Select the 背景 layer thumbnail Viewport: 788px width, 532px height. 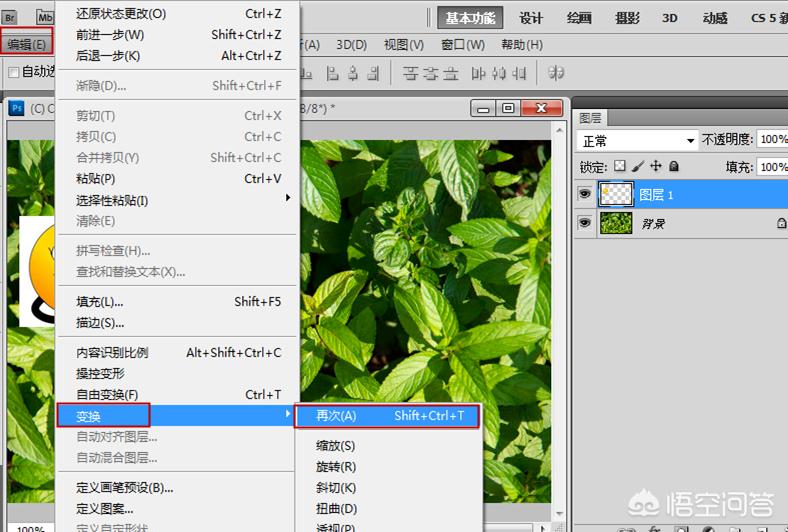coord(616,223)
